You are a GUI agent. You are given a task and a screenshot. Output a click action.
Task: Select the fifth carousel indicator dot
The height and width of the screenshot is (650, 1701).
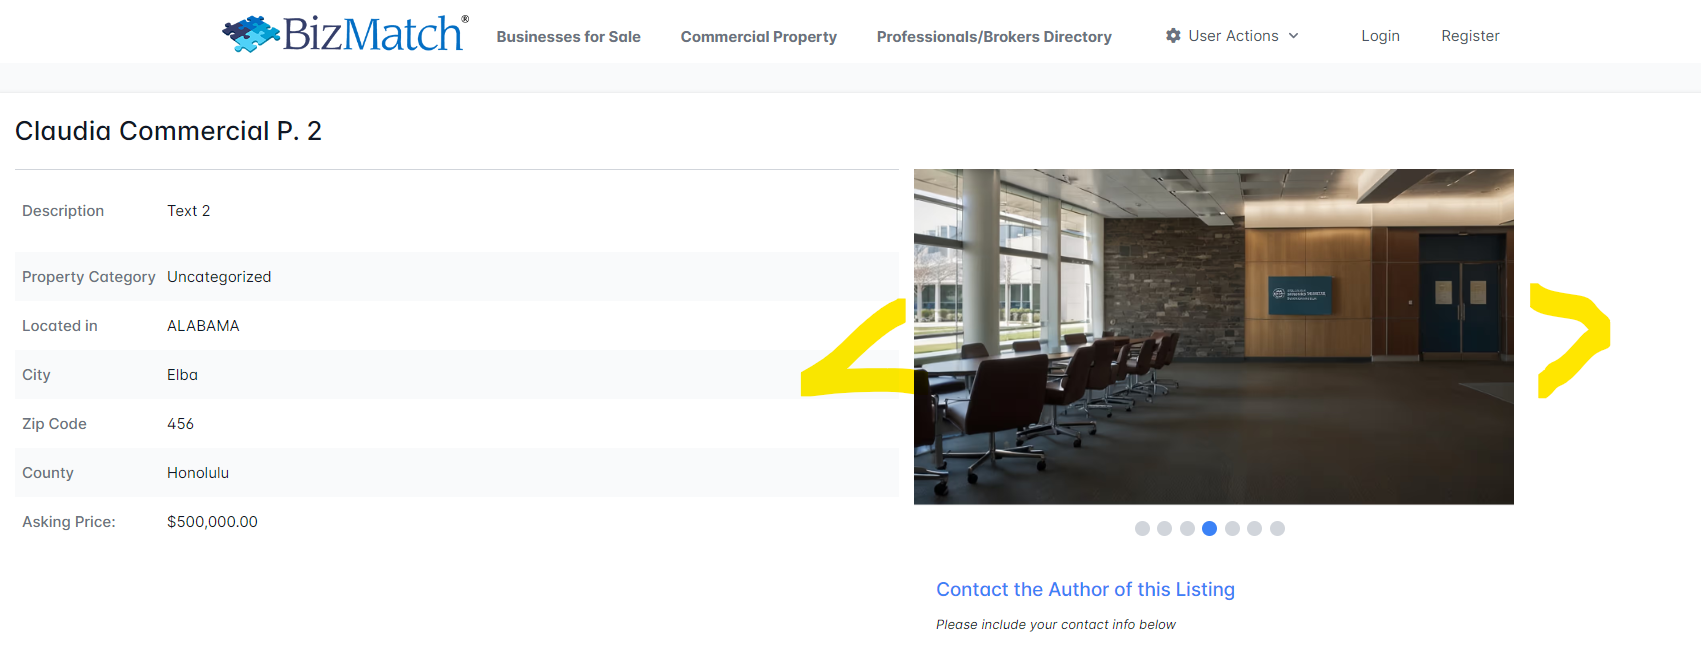[x=1232, y=529]
